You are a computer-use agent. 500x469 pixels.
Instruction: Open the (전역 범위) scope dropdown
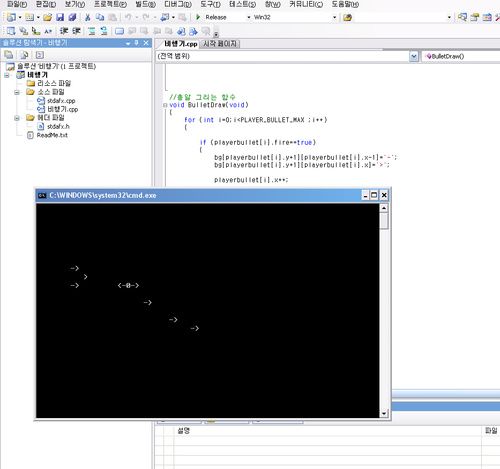pos(414,56)
